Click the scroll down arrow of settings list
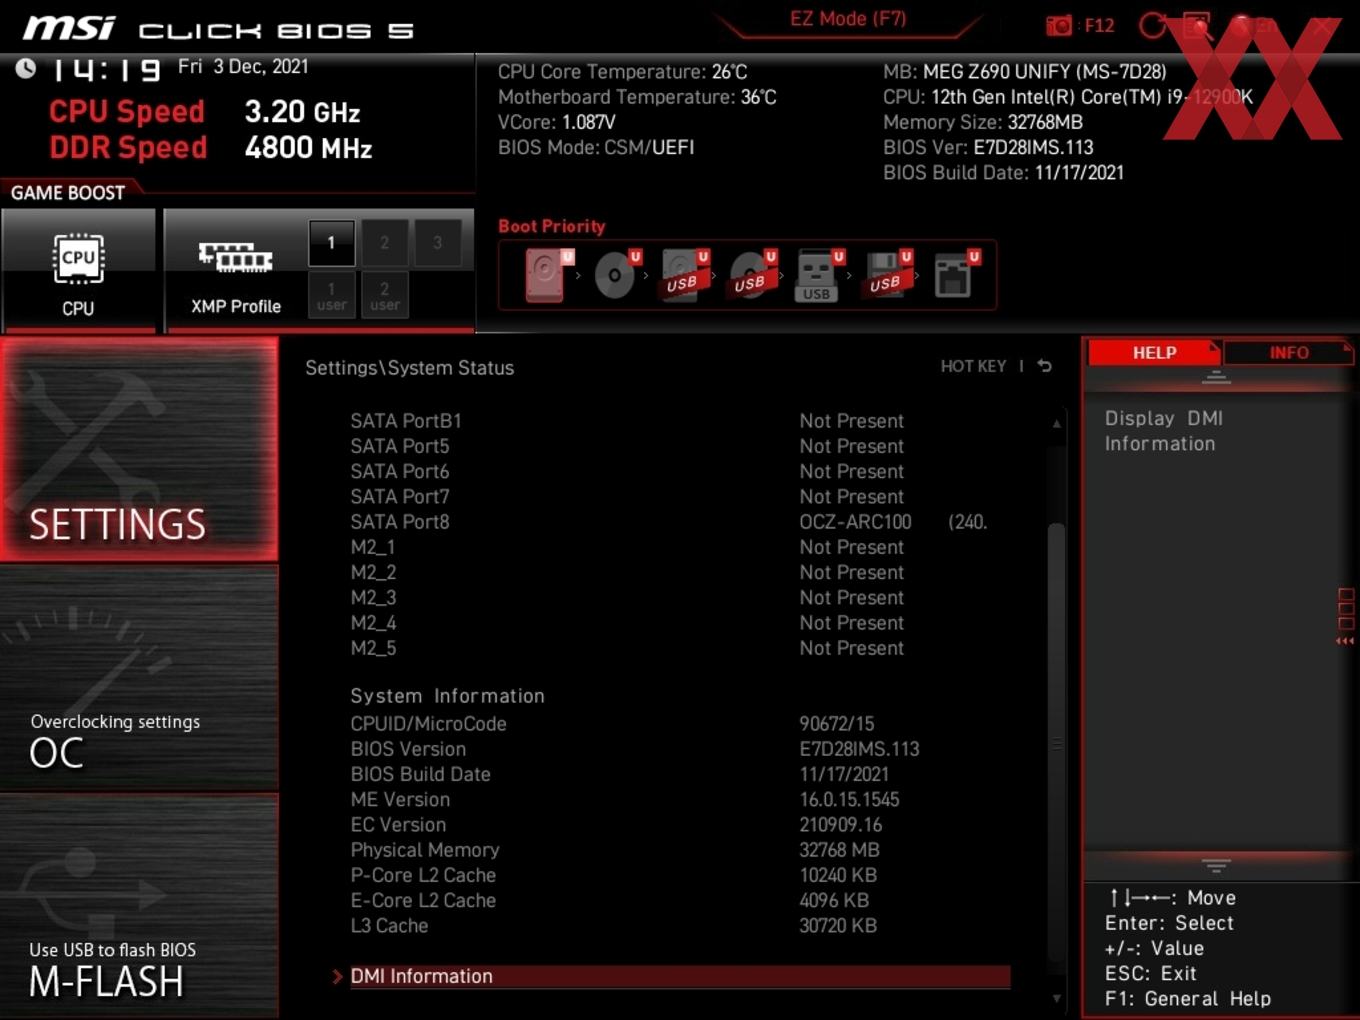Screen dimensions: 1360x1020 [1056, 998]
